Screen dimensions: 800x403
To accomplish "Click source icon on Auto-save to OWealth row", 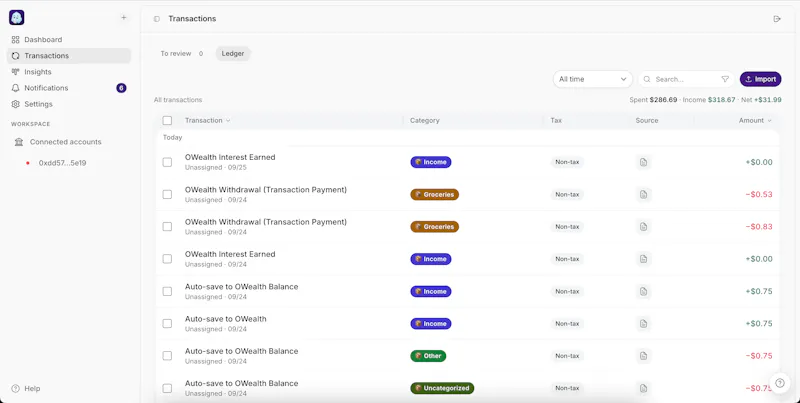I will pos(643,323).
